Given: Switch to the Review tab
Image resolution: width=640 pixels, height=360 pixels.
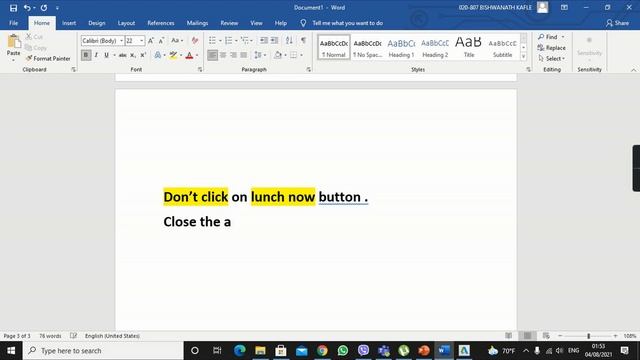Looking at the screenshot, I should click(x=229, y=23).
